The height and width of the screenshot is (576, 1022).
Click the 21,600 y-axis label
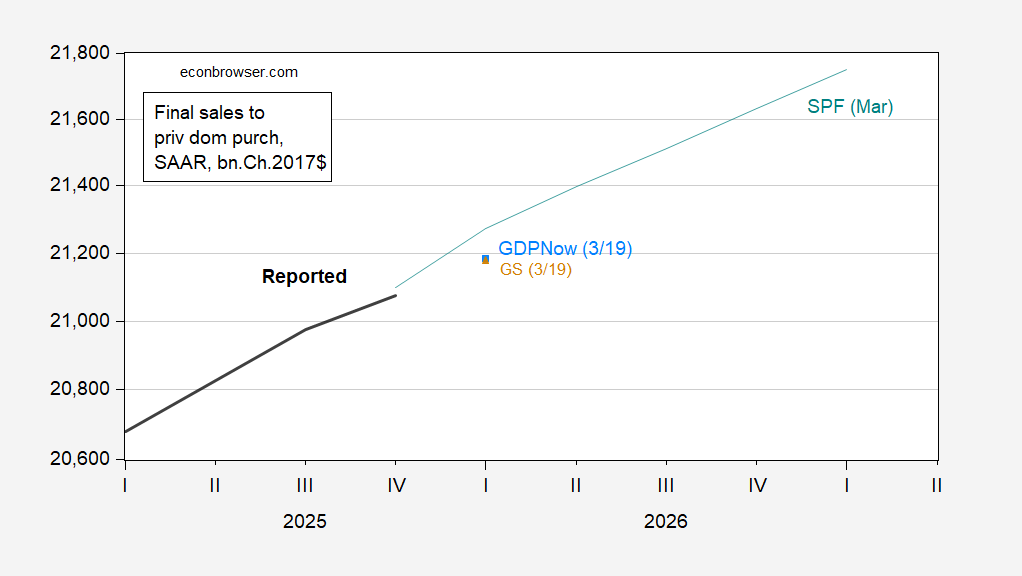(78, 119)
